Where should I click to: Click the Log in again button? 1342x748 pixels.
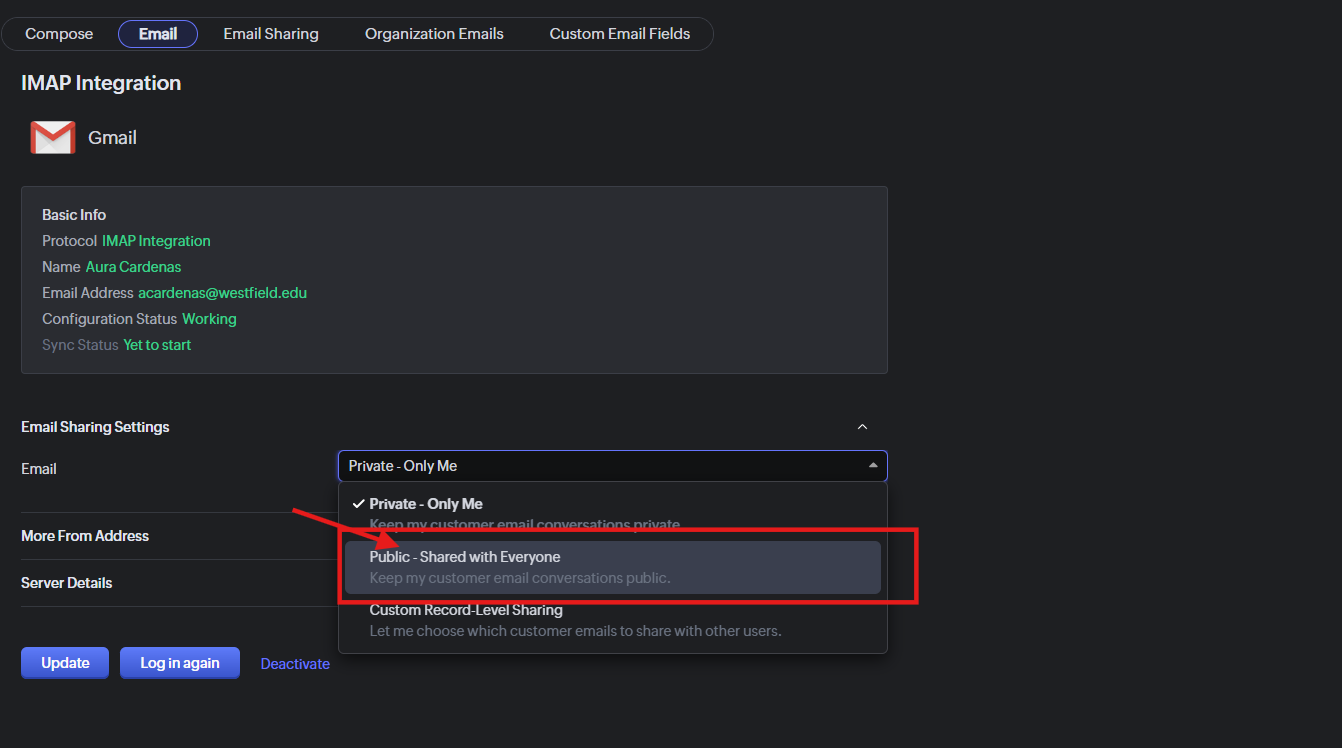coord(180,663)
